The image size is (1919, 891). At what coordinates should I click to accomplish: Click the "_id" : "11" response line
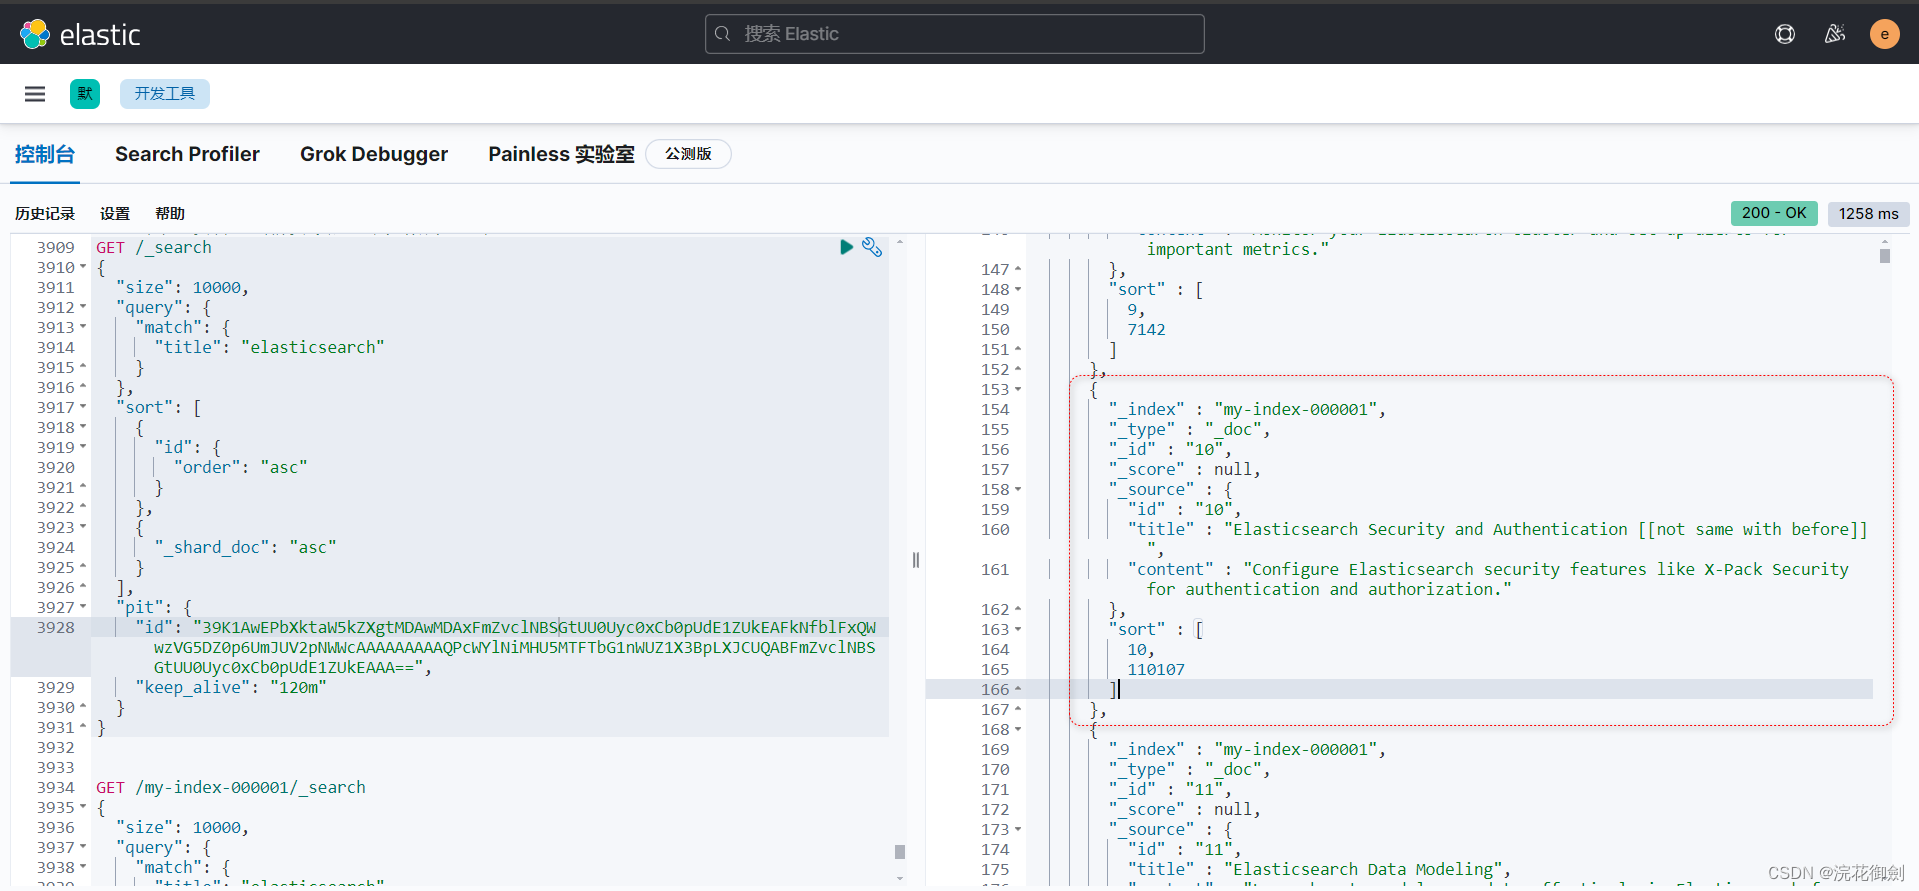(1170, 789)
